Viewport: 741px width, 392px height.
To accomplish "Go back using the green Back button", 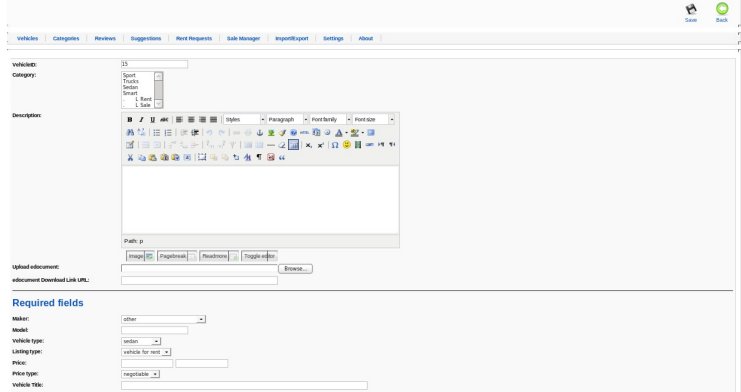I will coord(722,13).
